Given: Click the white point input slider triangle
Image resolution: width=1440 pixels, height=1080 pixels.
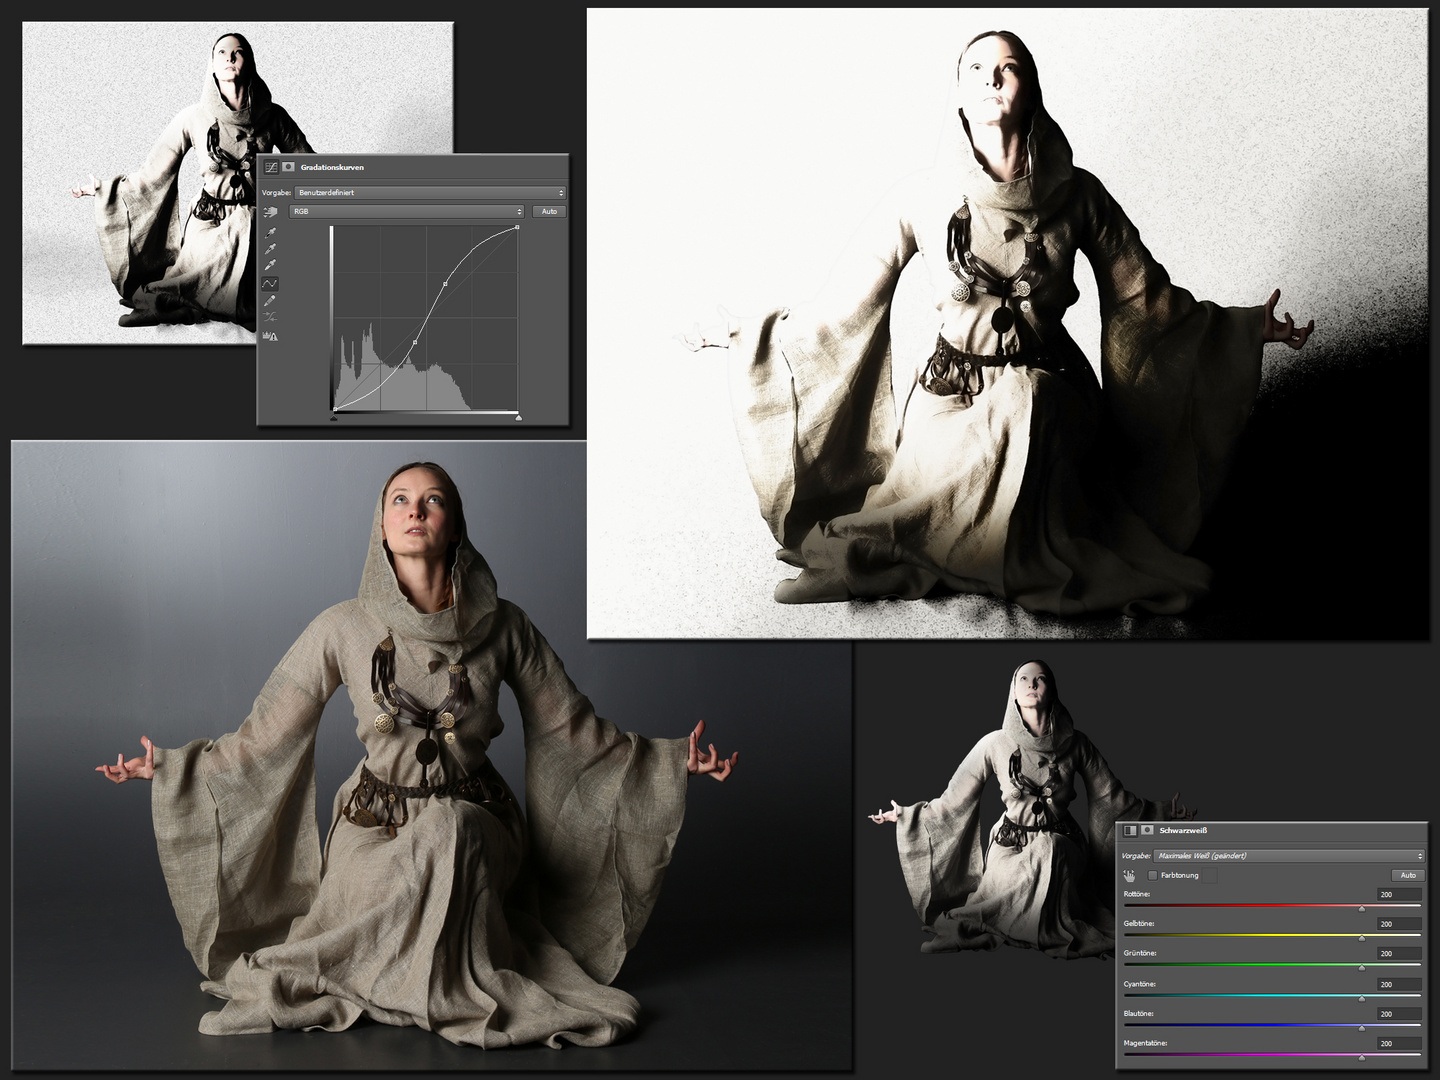Looking at the screenshot, I should point(519,418).
